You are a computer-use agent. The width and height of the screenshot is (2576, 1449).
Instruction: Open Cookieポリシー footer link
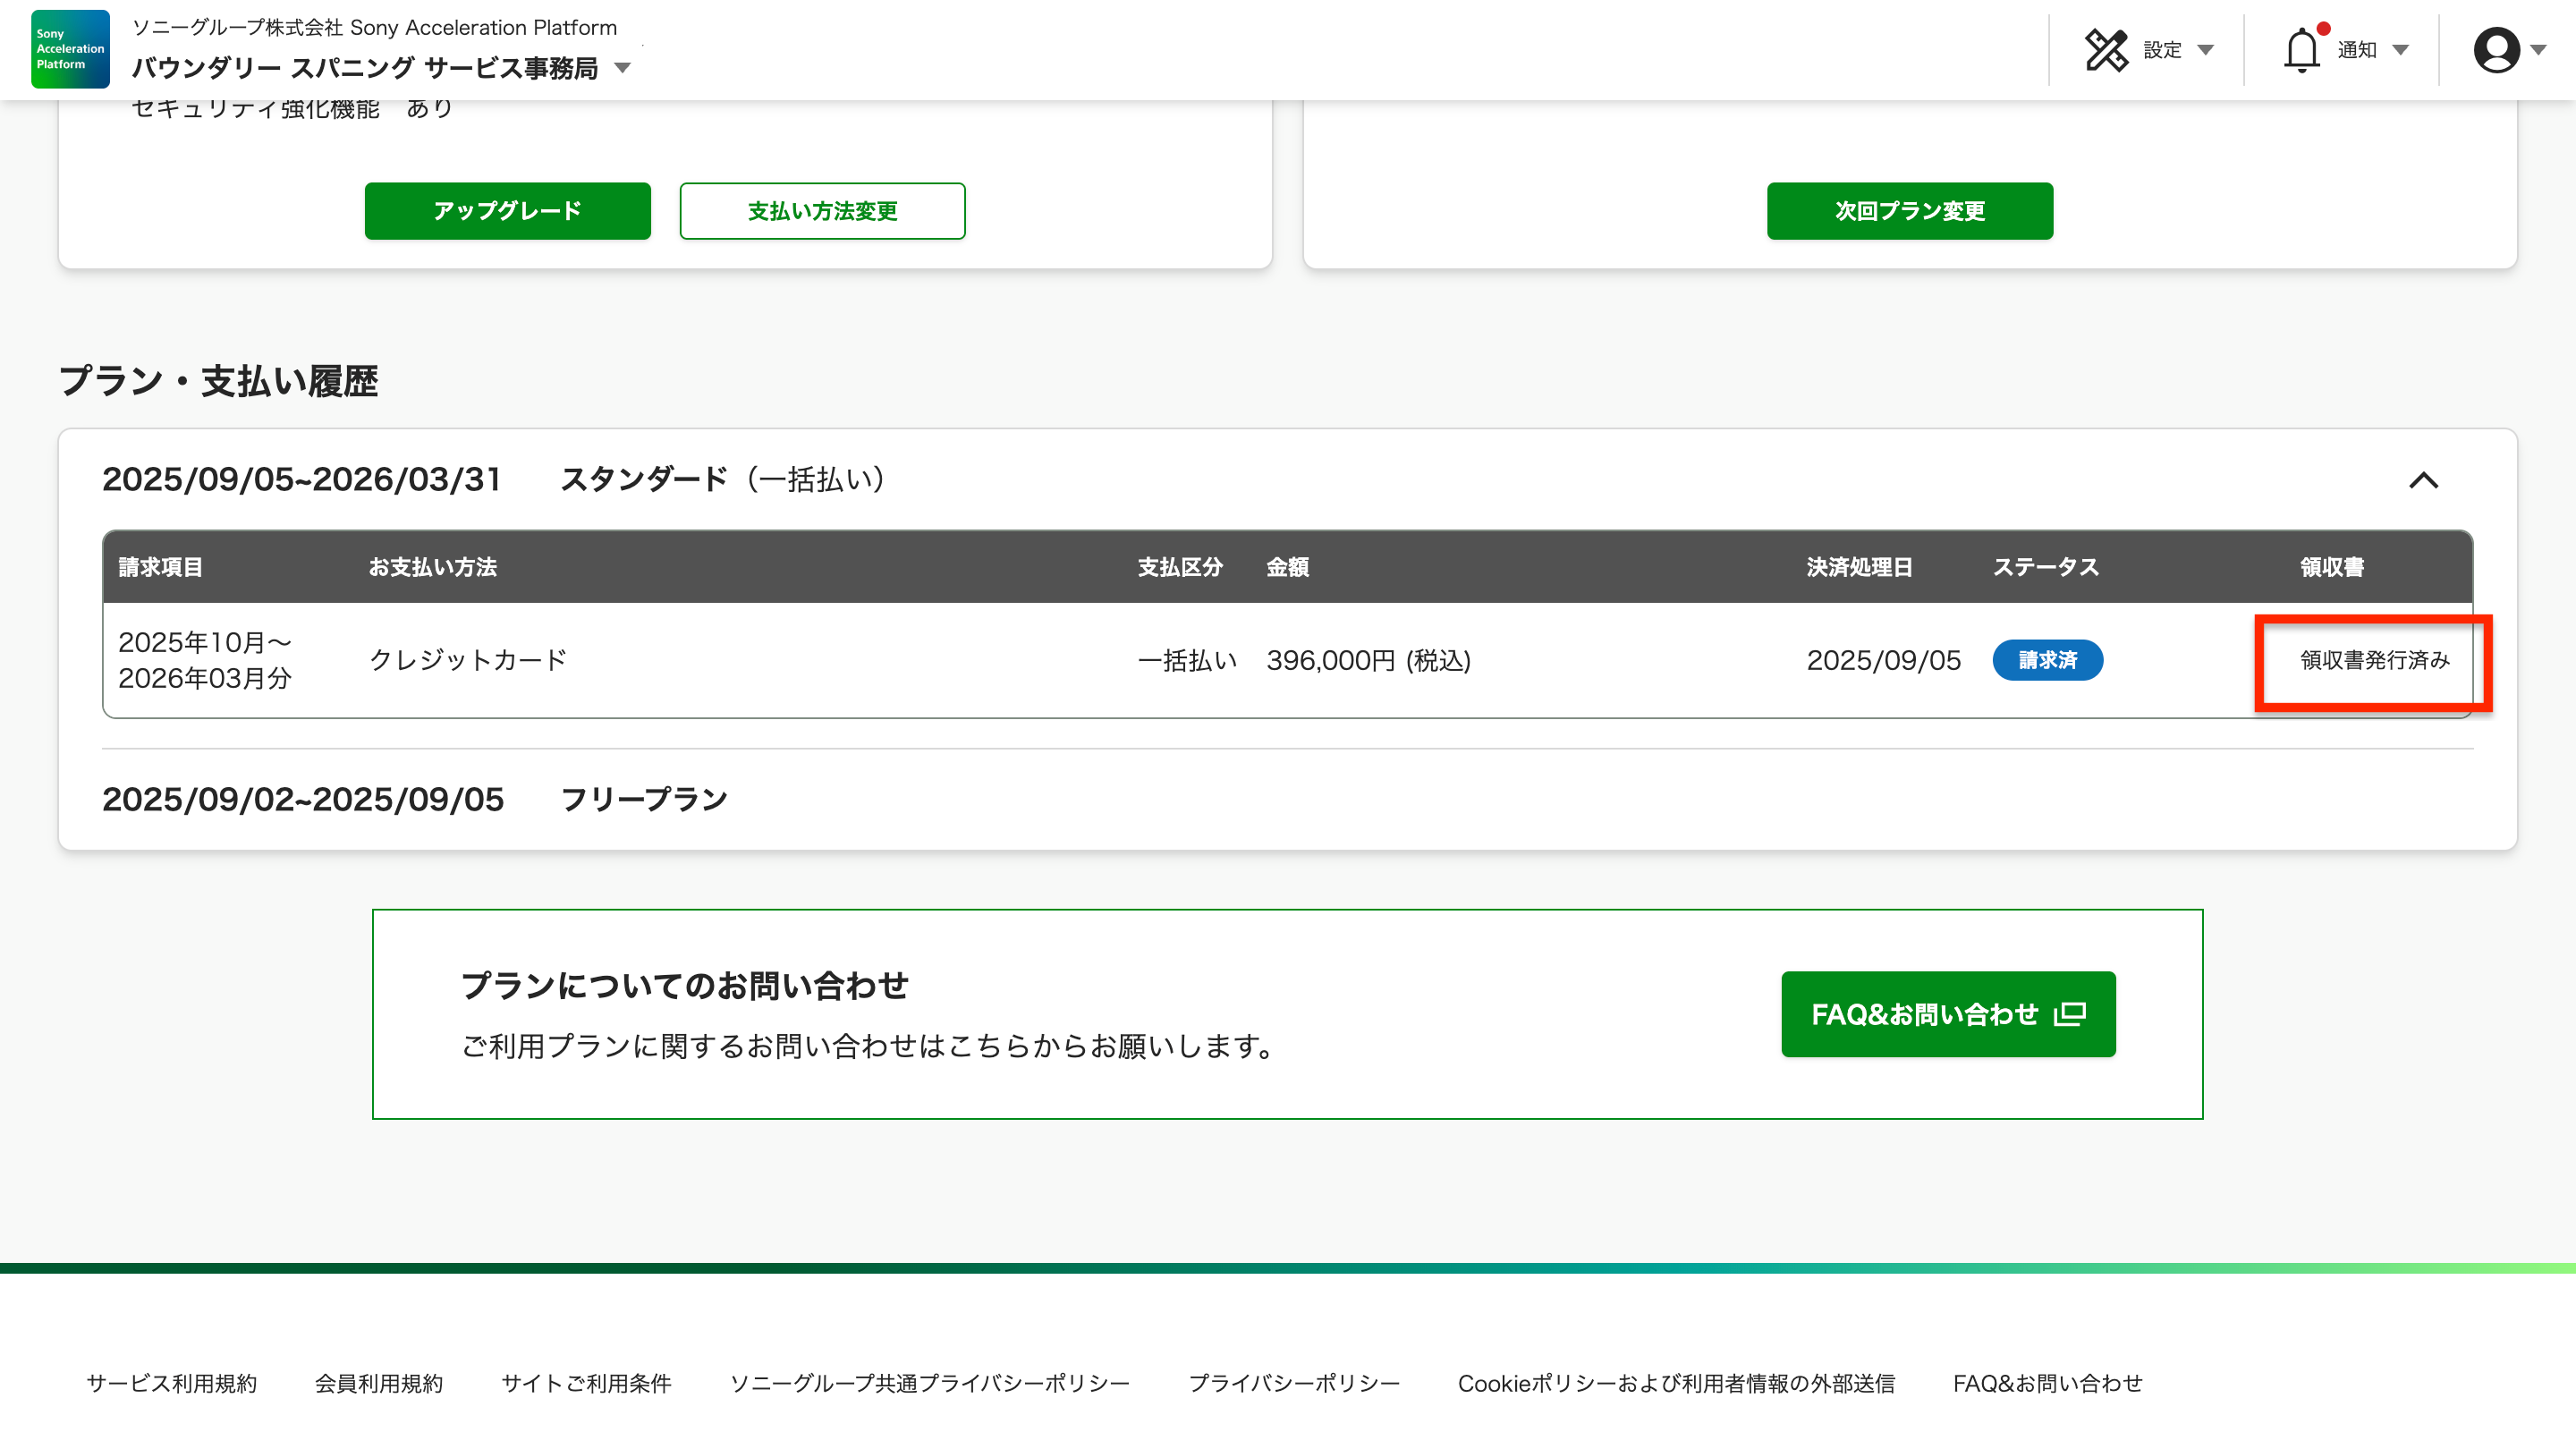click(x=1676, y=1383)
